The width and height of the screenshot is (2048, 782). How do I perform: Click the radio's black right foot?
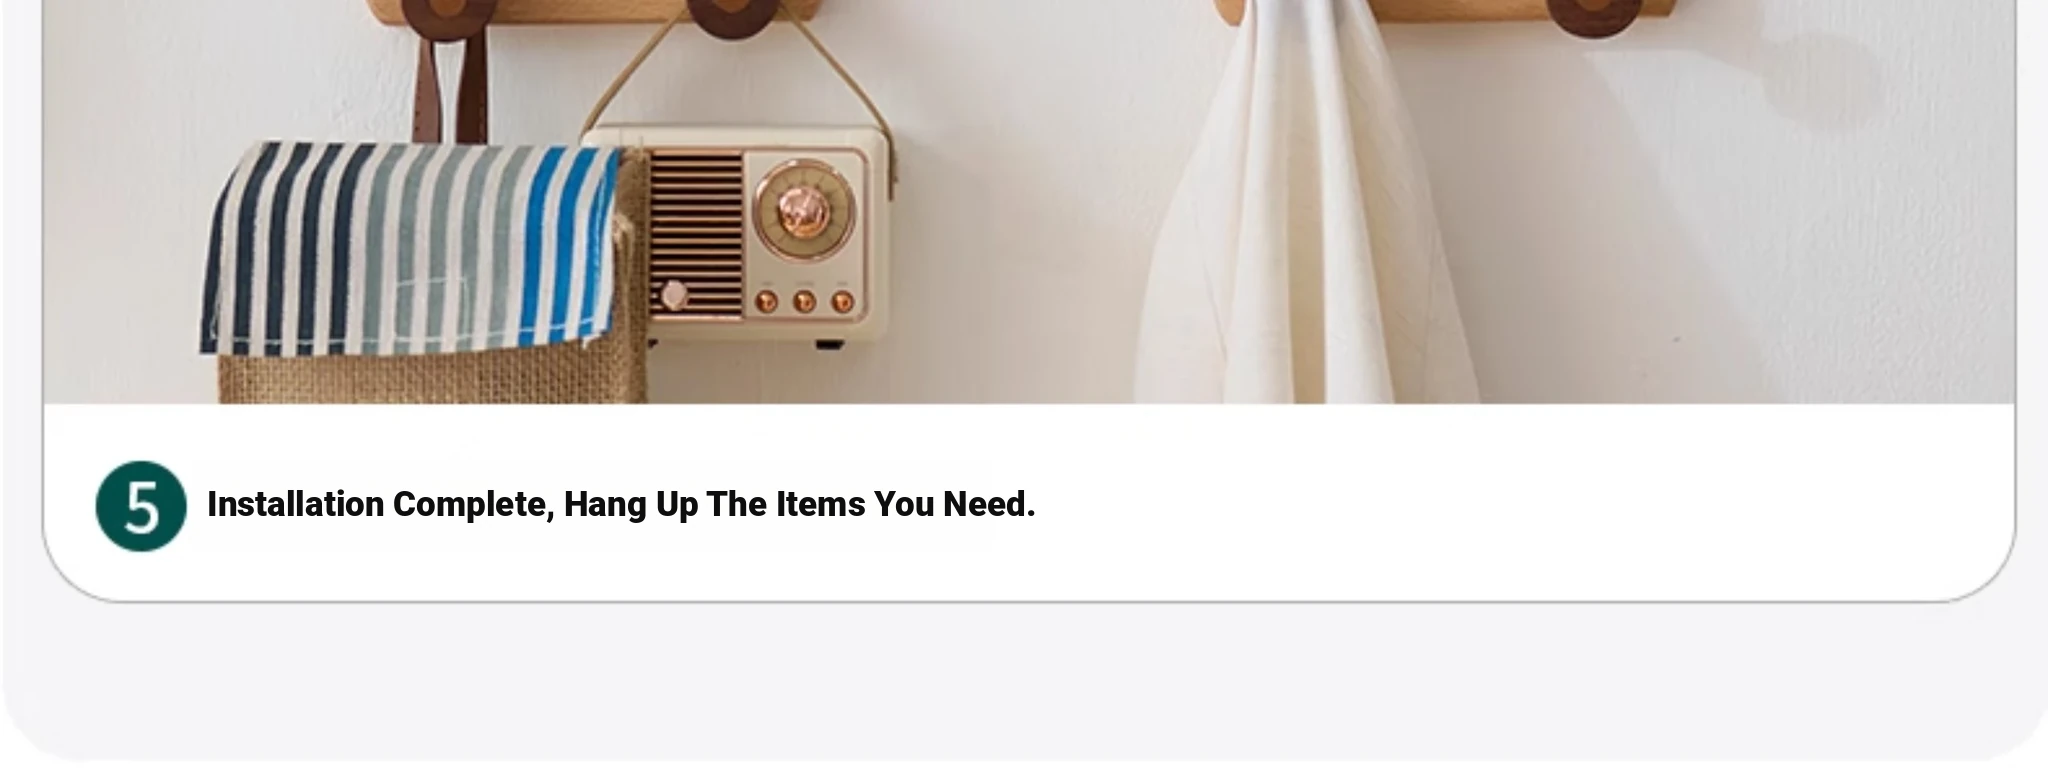pos(830,345)
